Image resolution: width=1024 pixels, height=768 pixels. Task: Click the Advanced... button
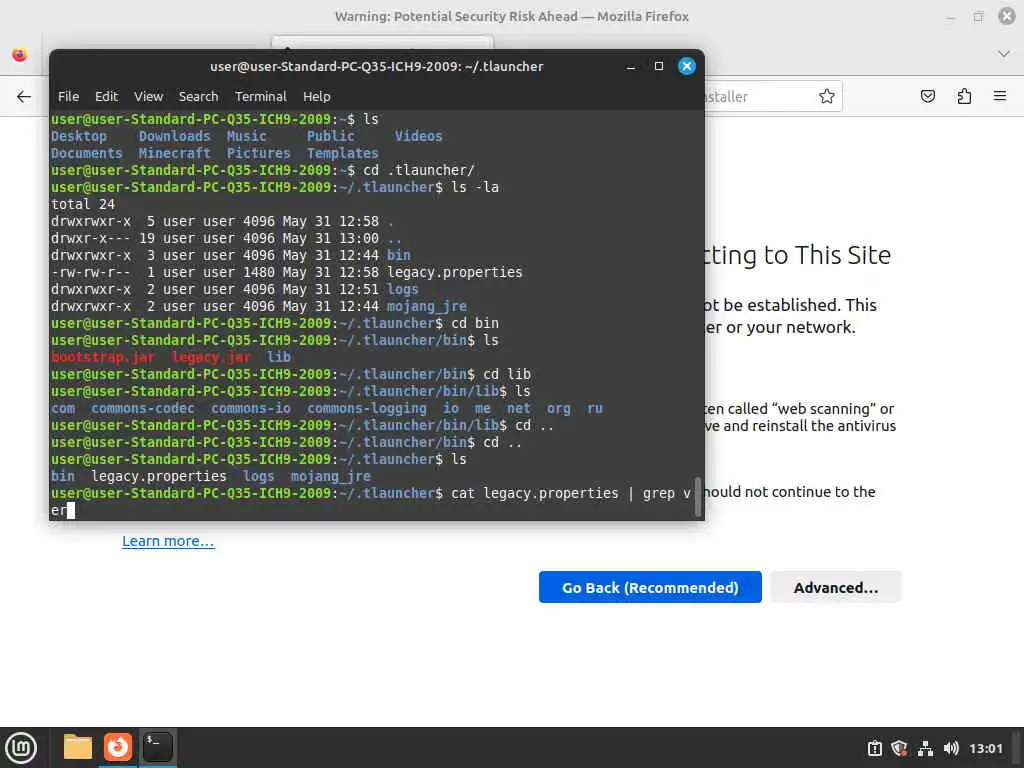[x=836, y=587]
